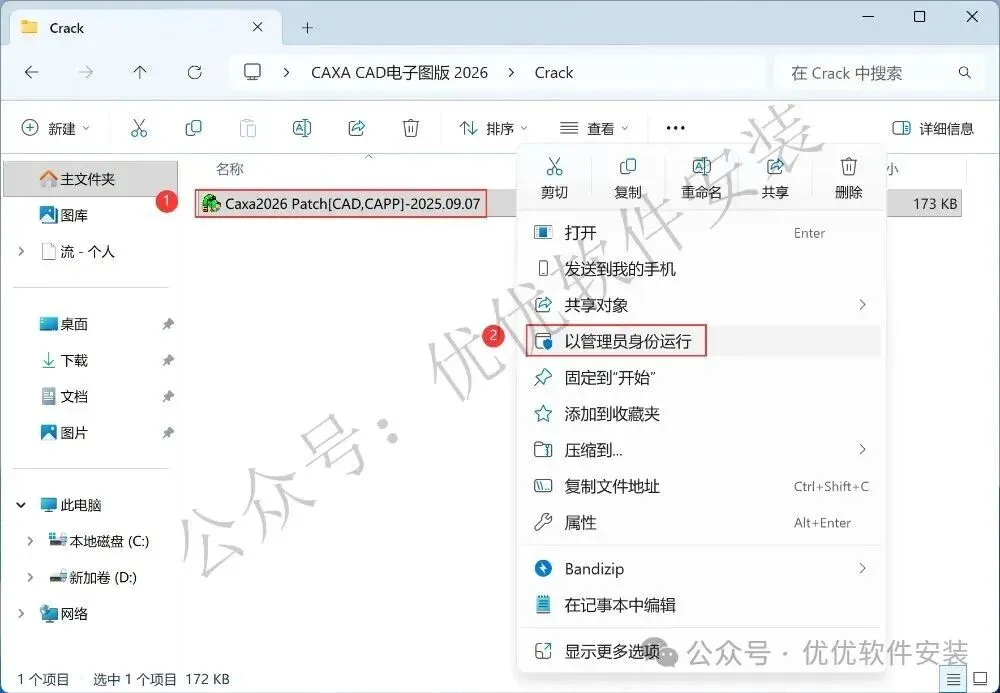
Task: Choose 以管理员身份运行
Action: tap(702, 341)
